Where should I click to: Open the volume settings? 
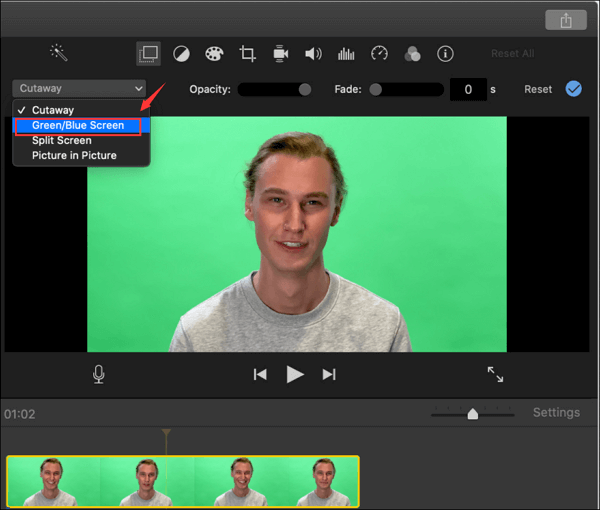[x=313, y=53]
